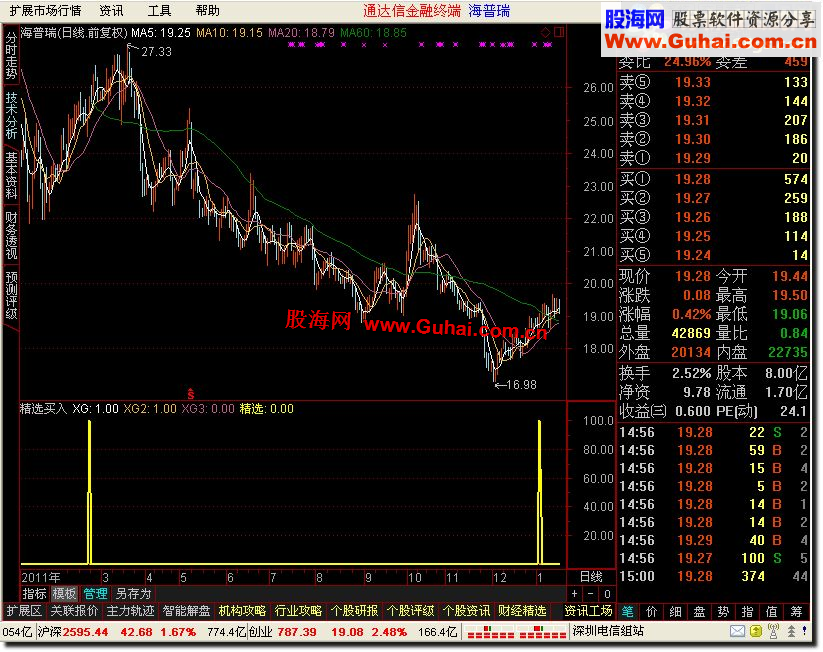Click the 卖⑤ price 19.33
823x652 pixels.
[x=693, y=82]
